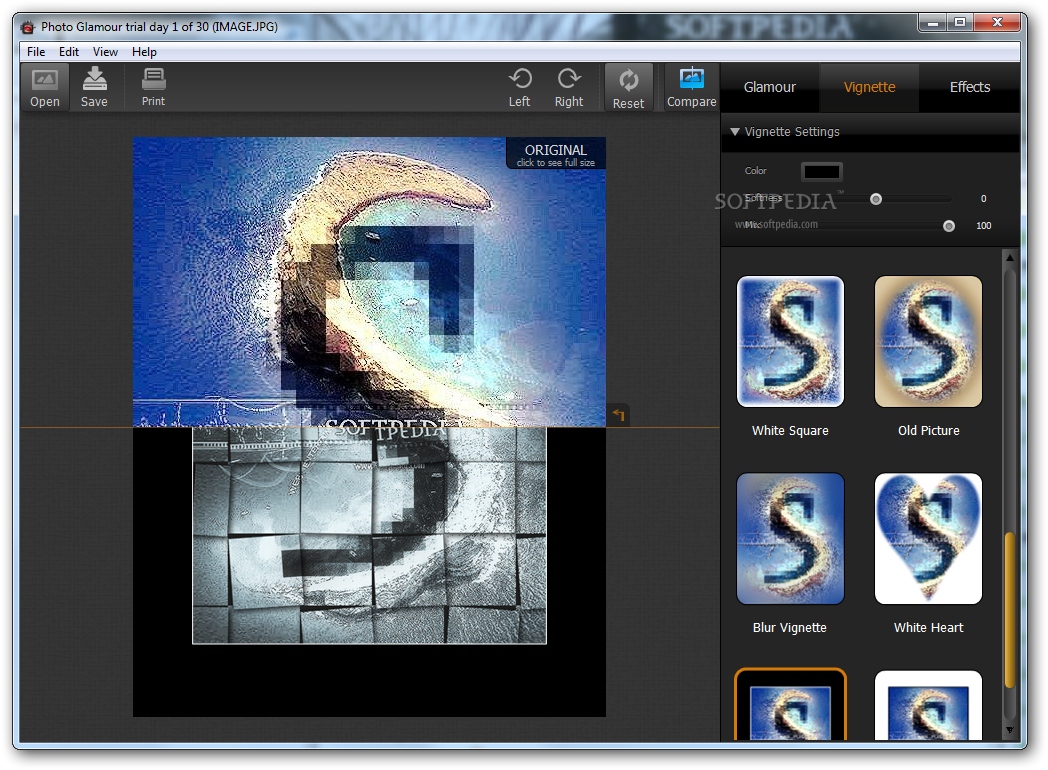
Task: Open the View menu
Action: click(x=105, y=51)
